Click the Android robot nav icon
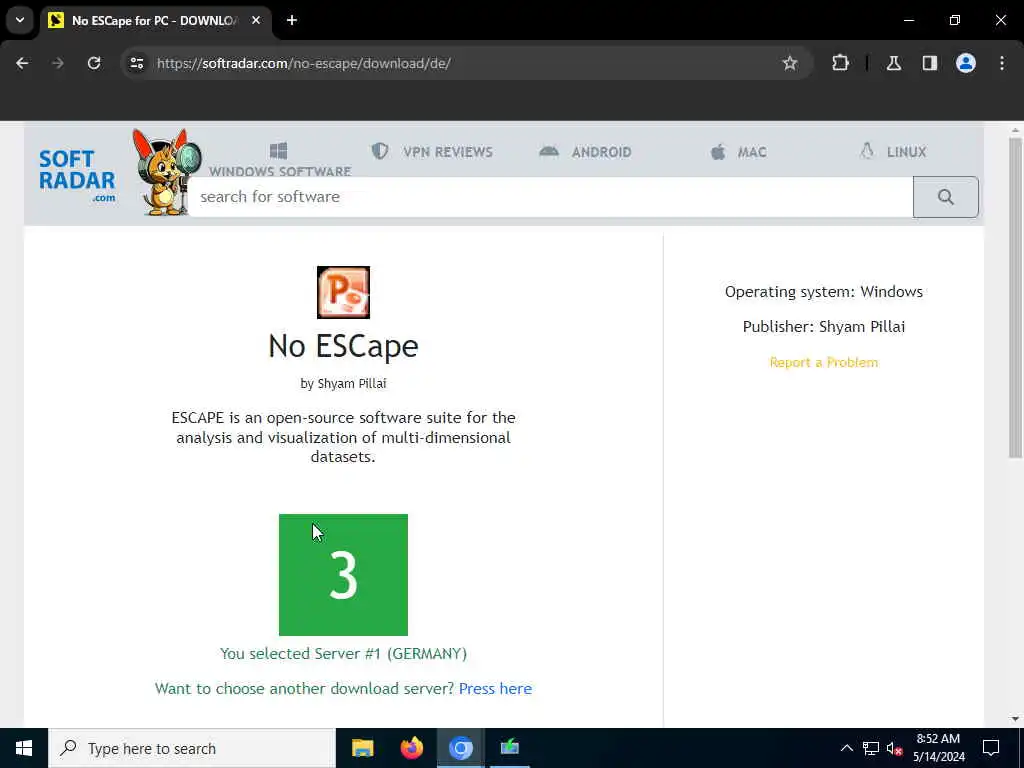Viewport: 1024px width, 768px height. 549,152
